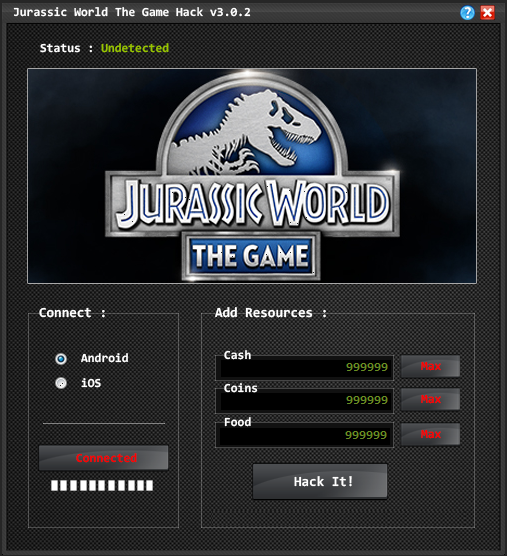
Task: Select the Android radio button
Action: point(61,359)
